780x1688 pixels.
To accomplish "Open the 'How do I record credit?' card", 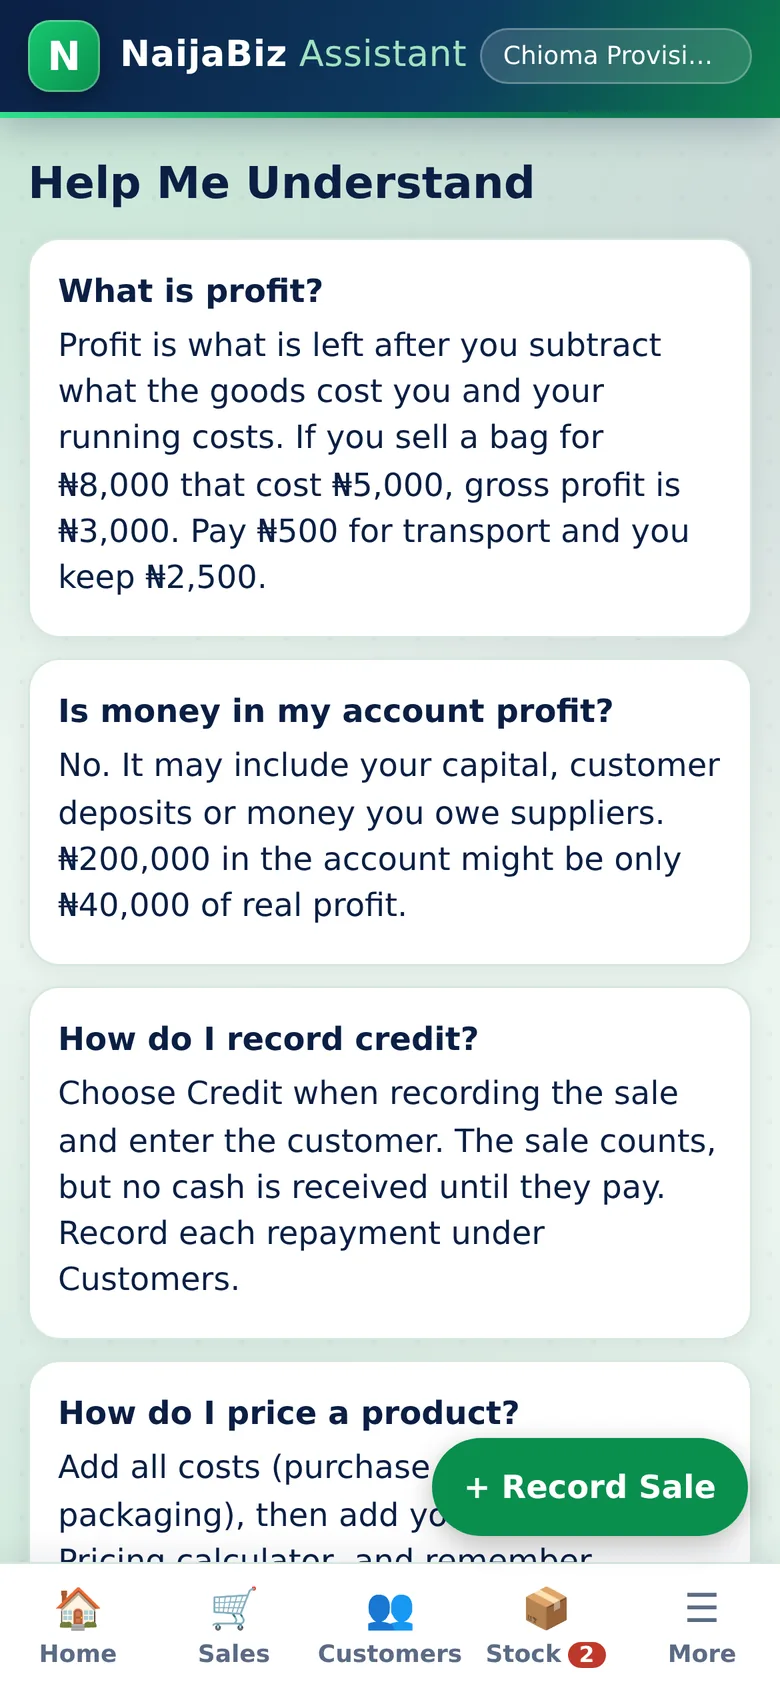I will pyautogui.click(x=390, y=1163).
